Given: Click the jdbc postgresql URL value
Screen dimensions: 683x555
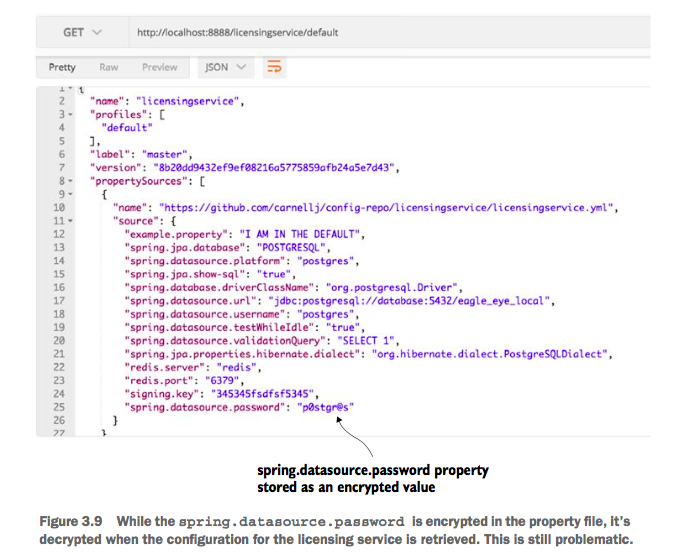Looking at the screenshot, I should [409, 301].
